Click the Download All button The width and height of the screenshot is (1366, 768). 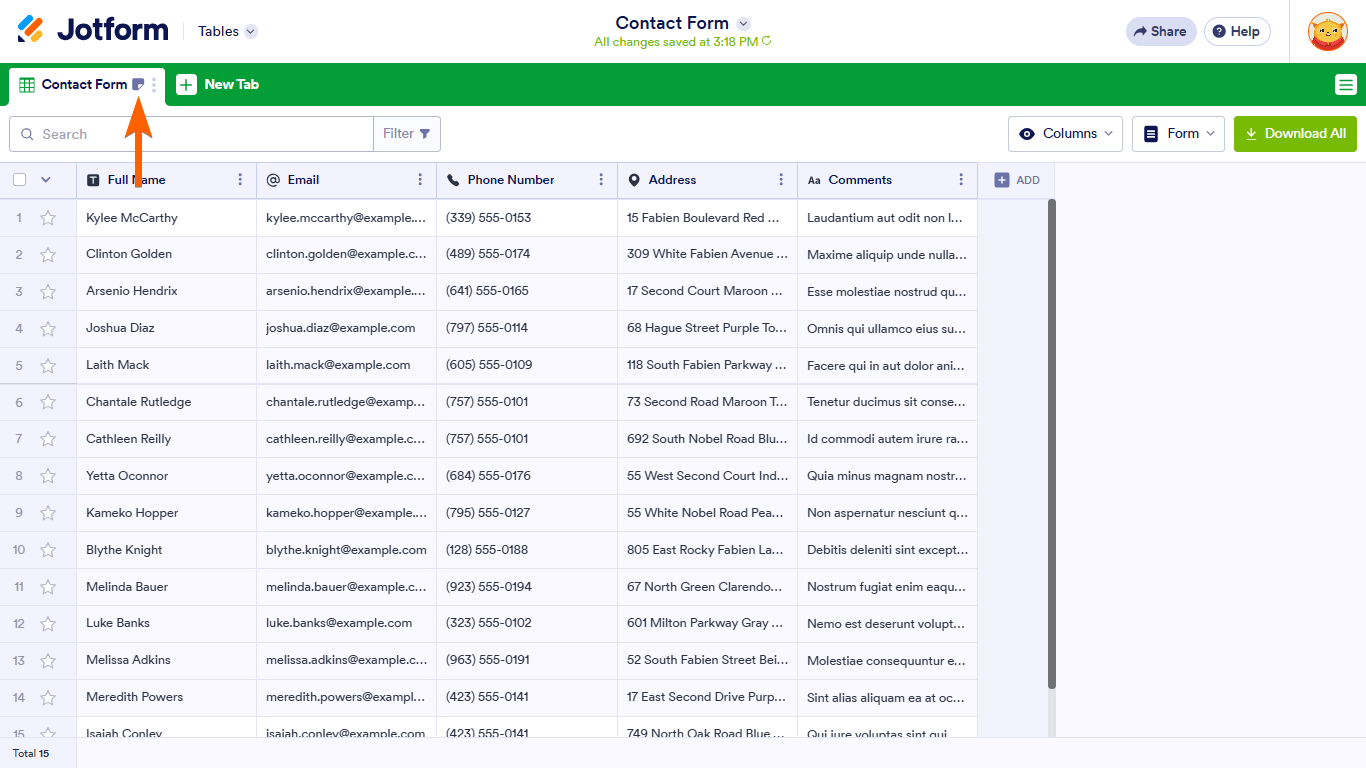pos(1295,134)
